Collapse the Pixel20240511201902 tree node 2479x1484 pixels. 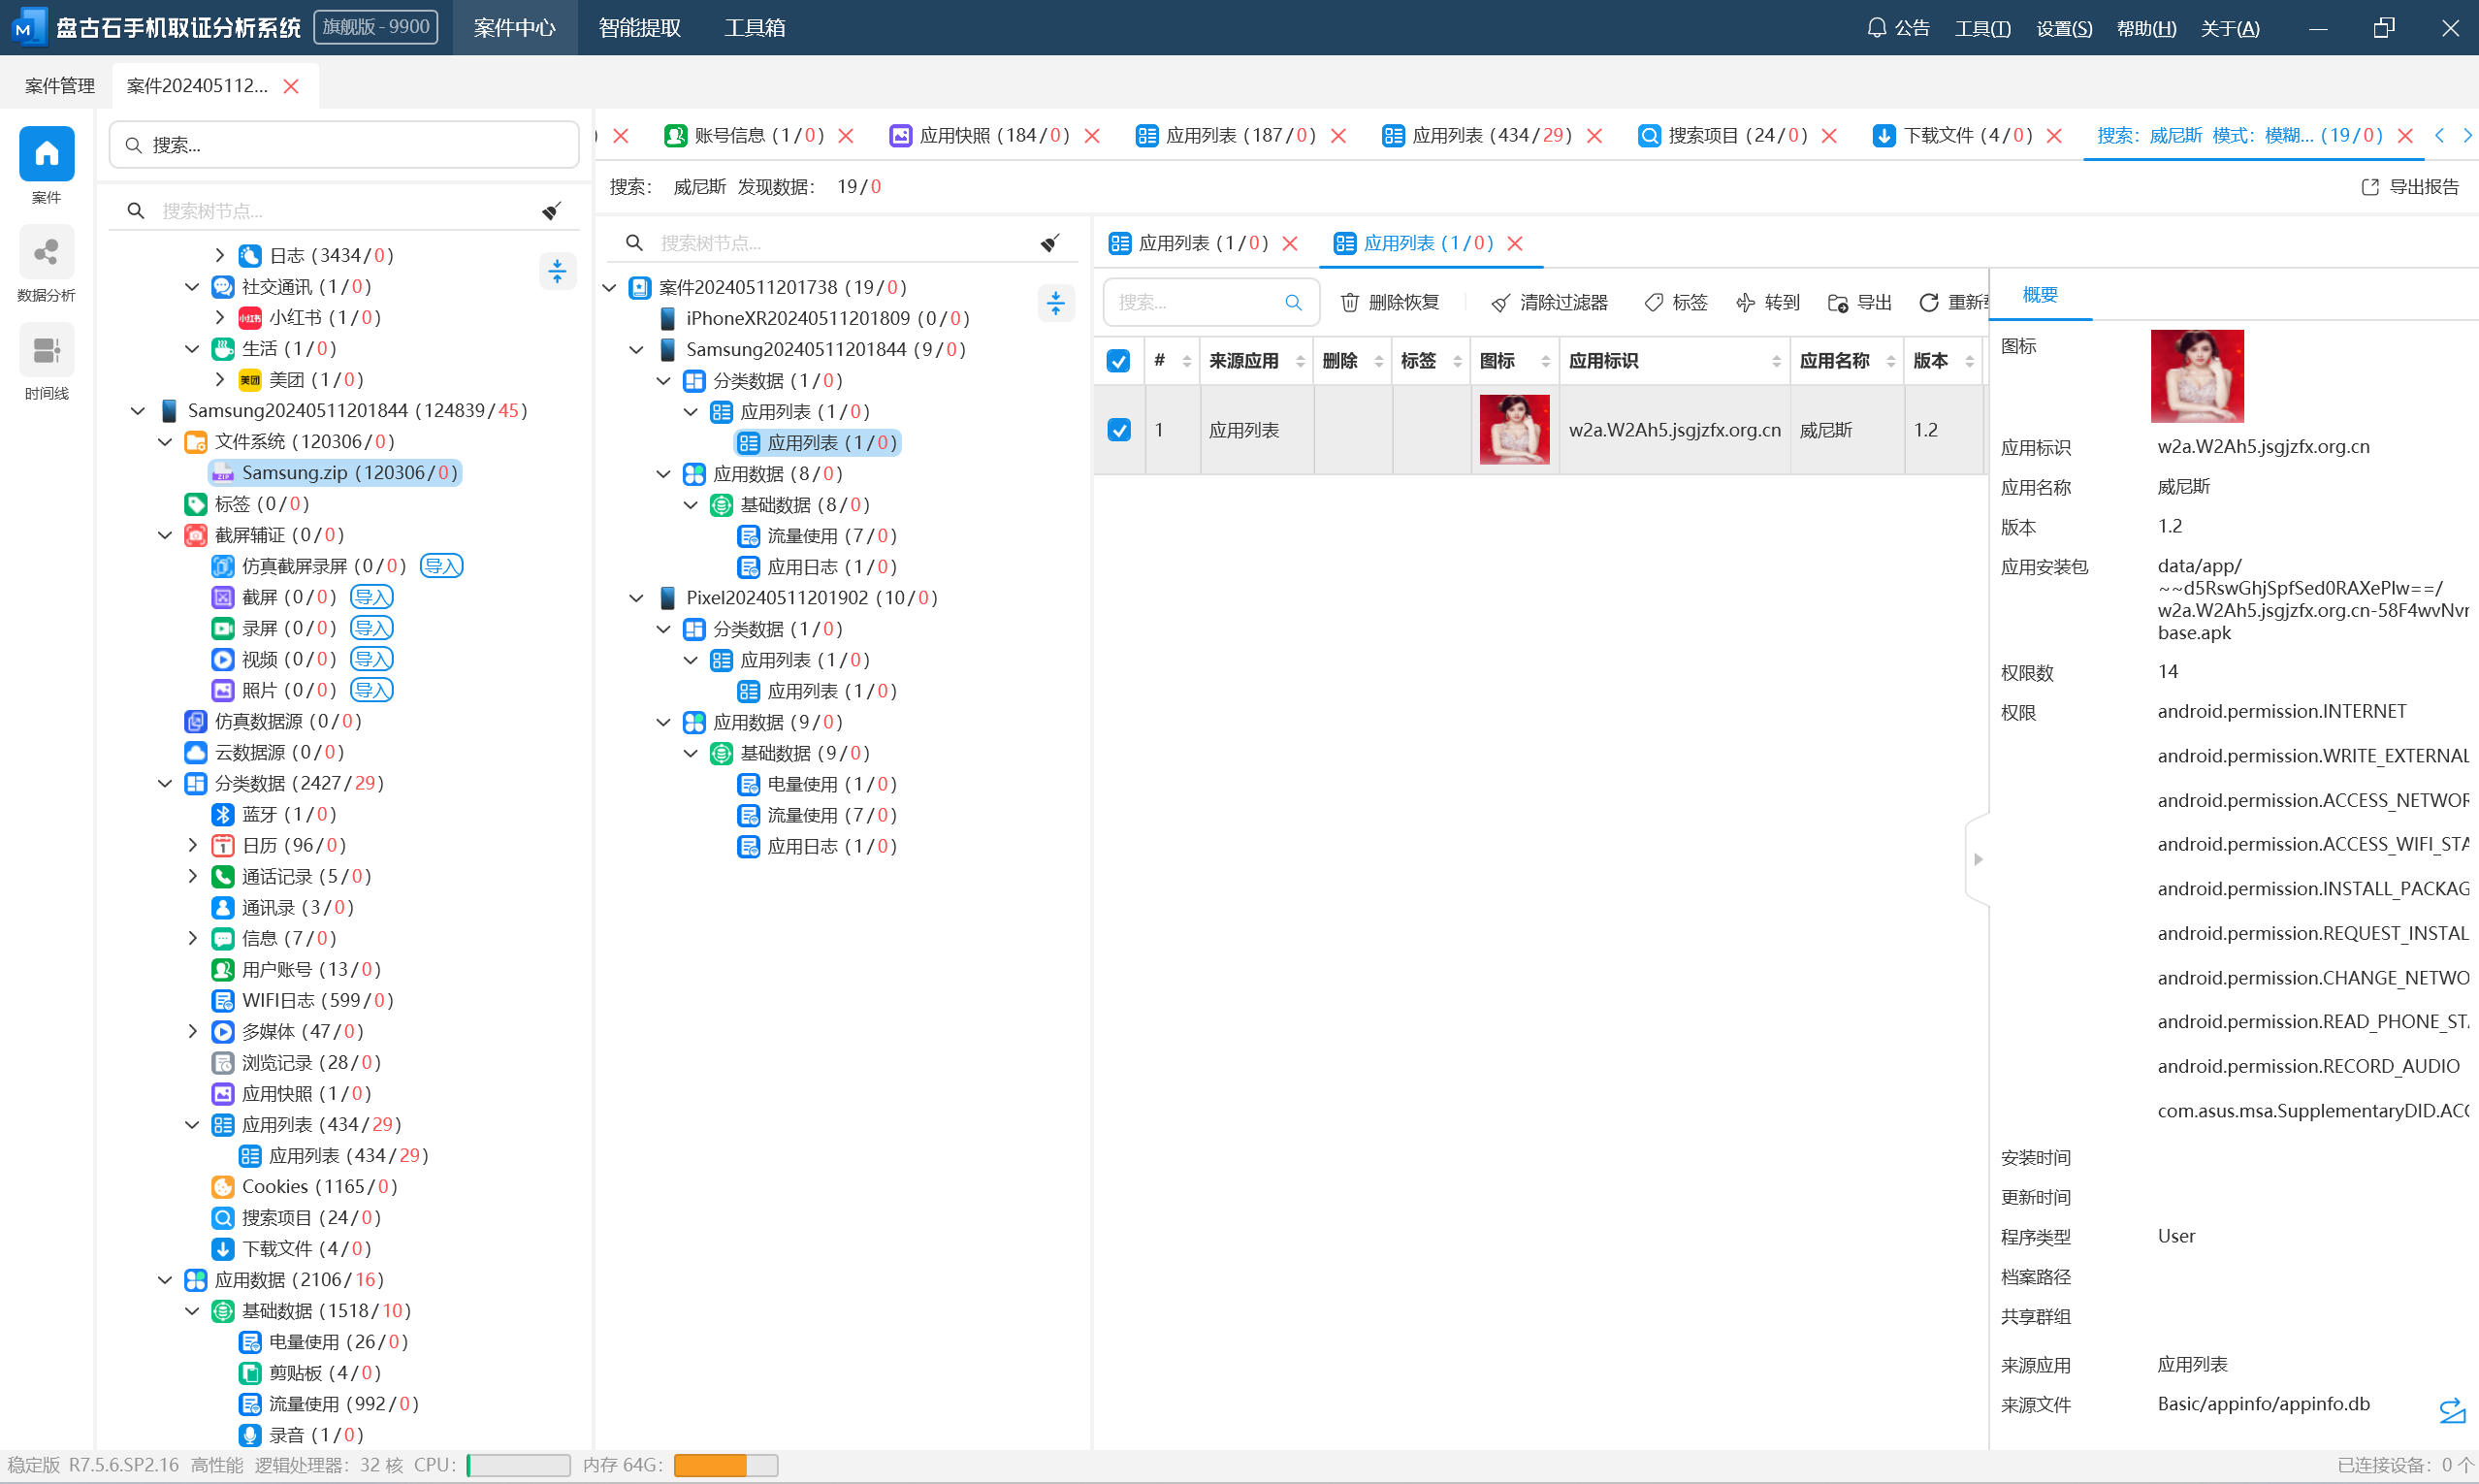(x=636, y=598)
